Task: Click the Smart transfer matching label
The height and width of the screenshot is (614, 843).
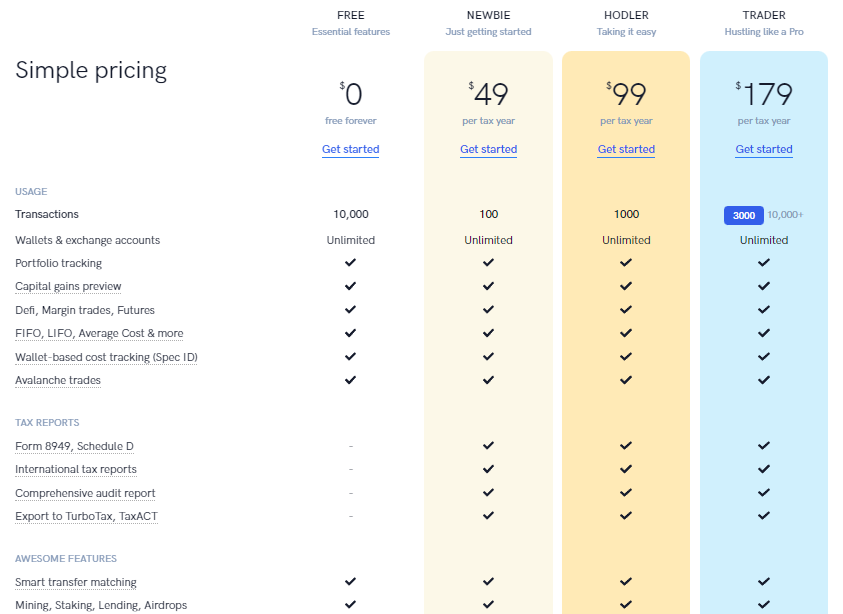Action: (x=76, y=582)
